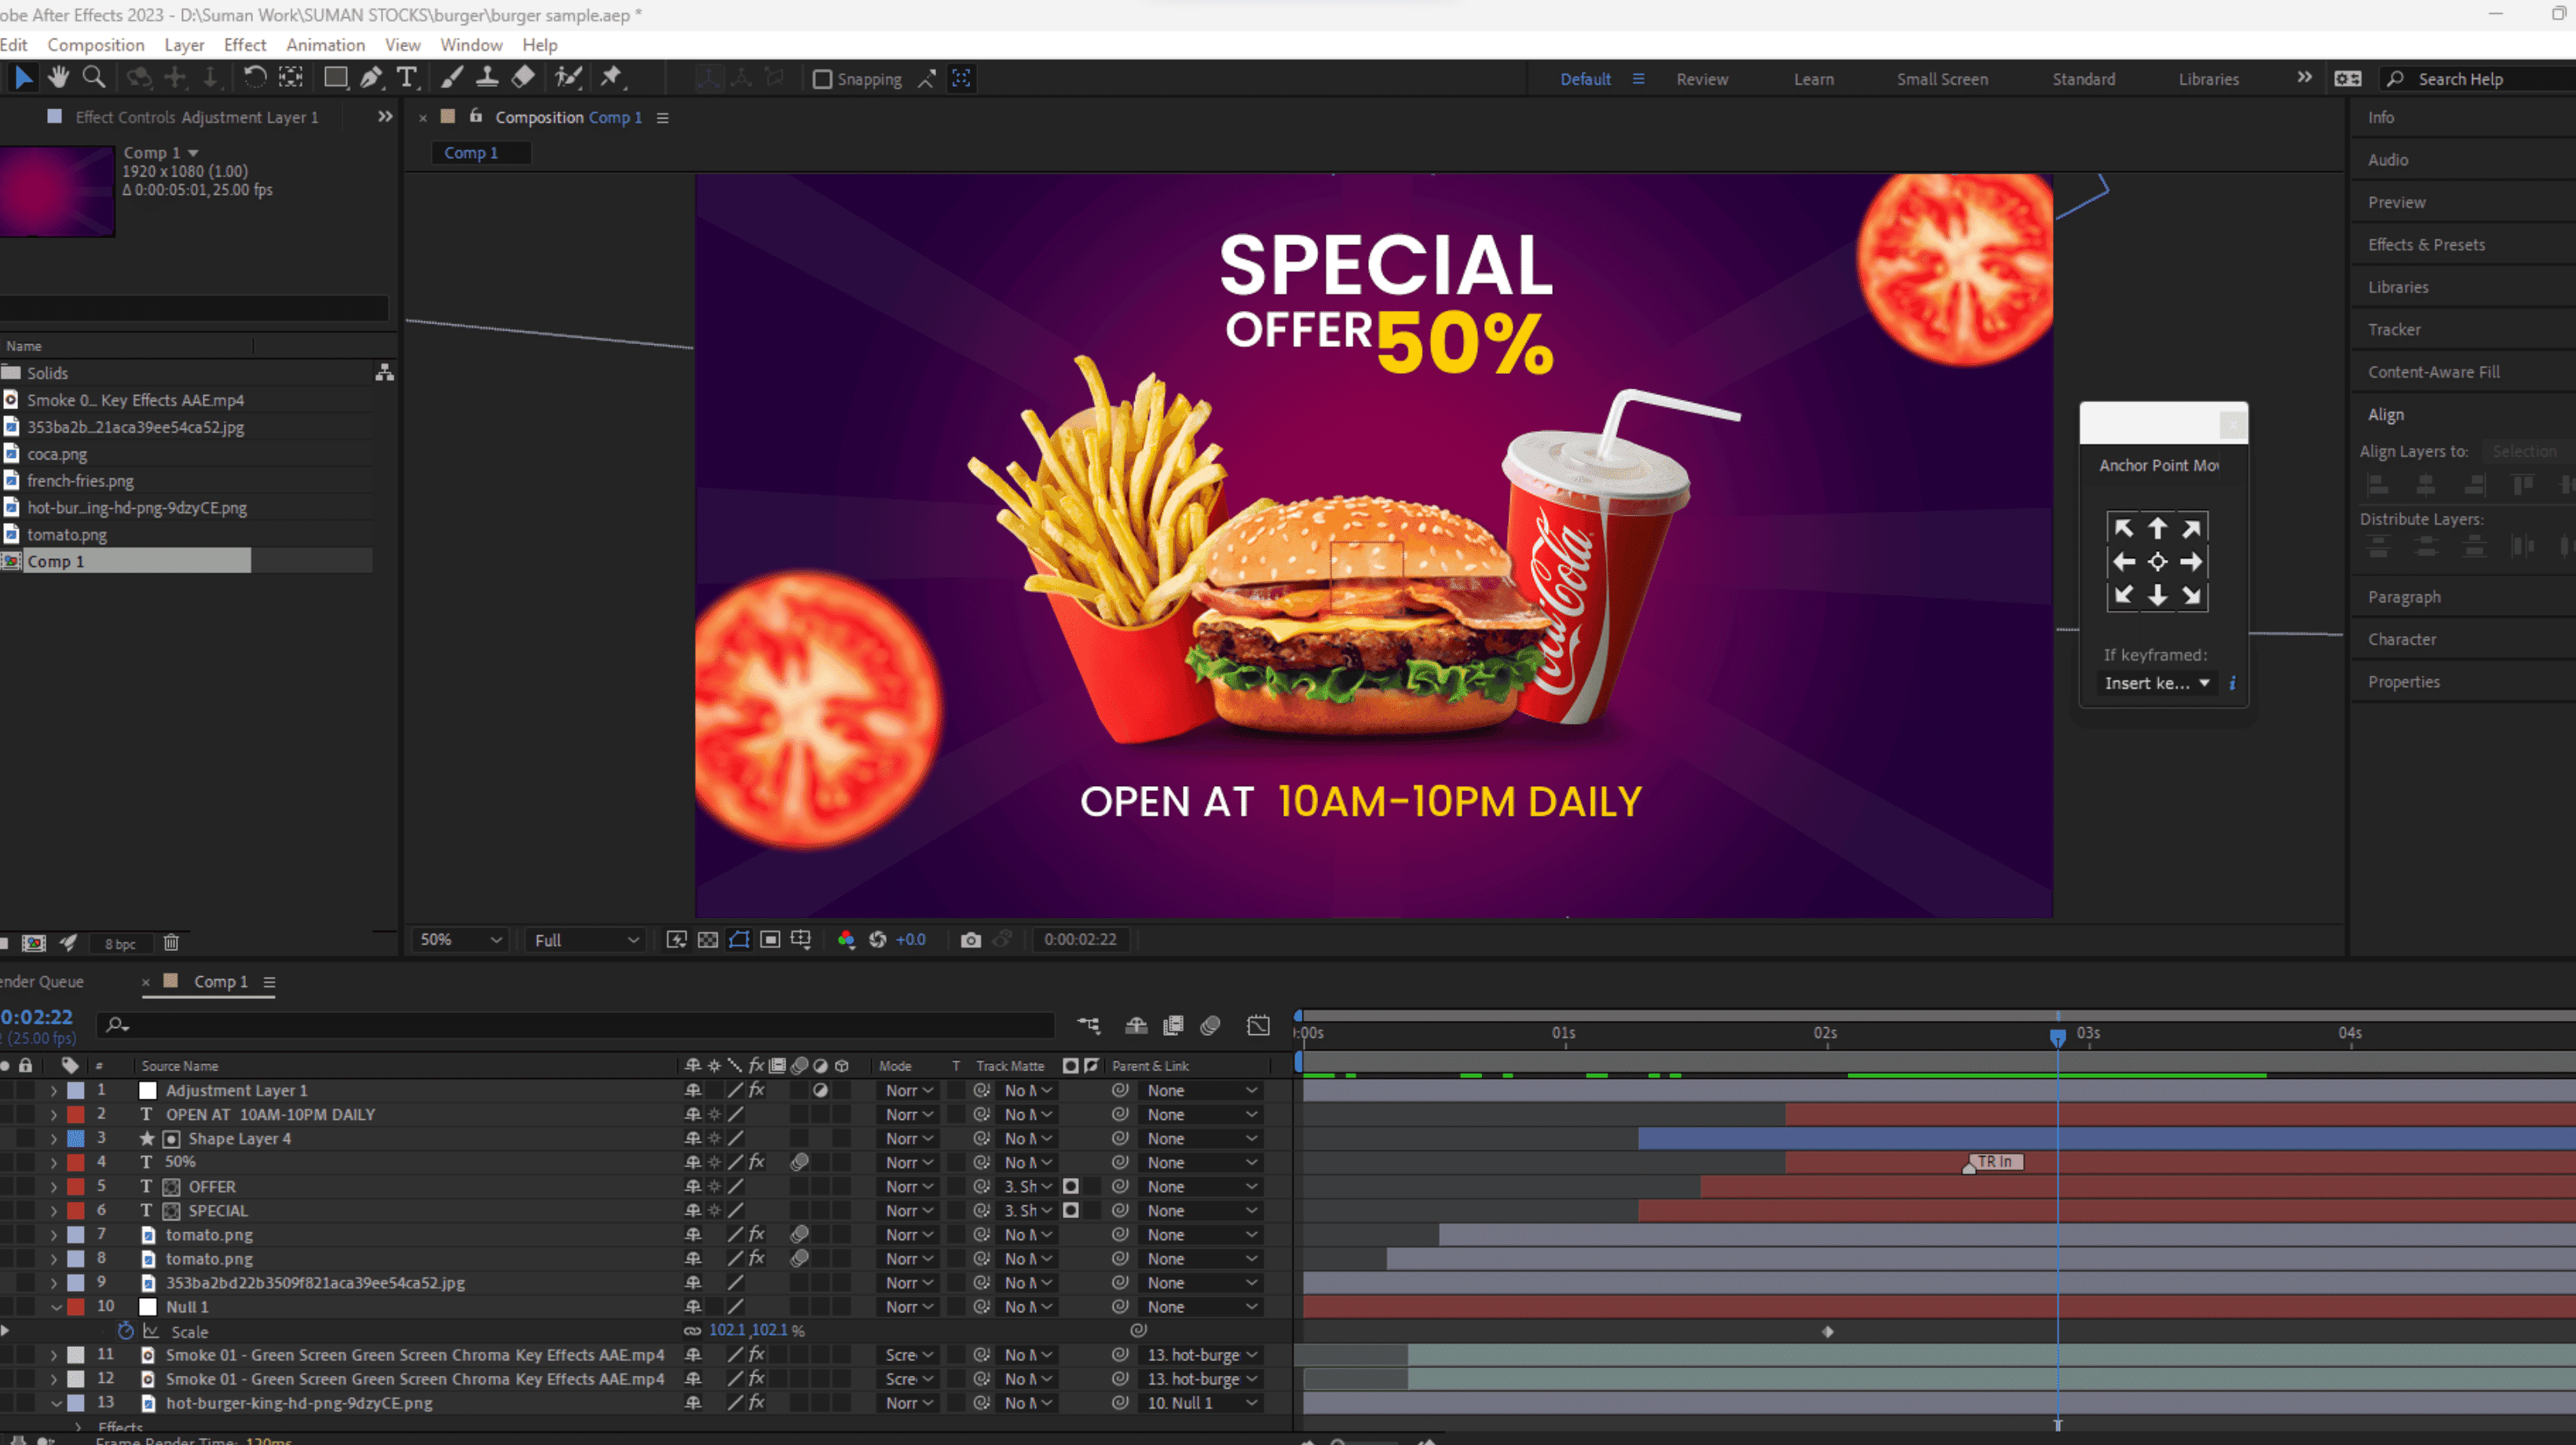This screenshot has height=1445, width=2576.
Task: Click the anchor point up arrow
Action: (2157, 528)
